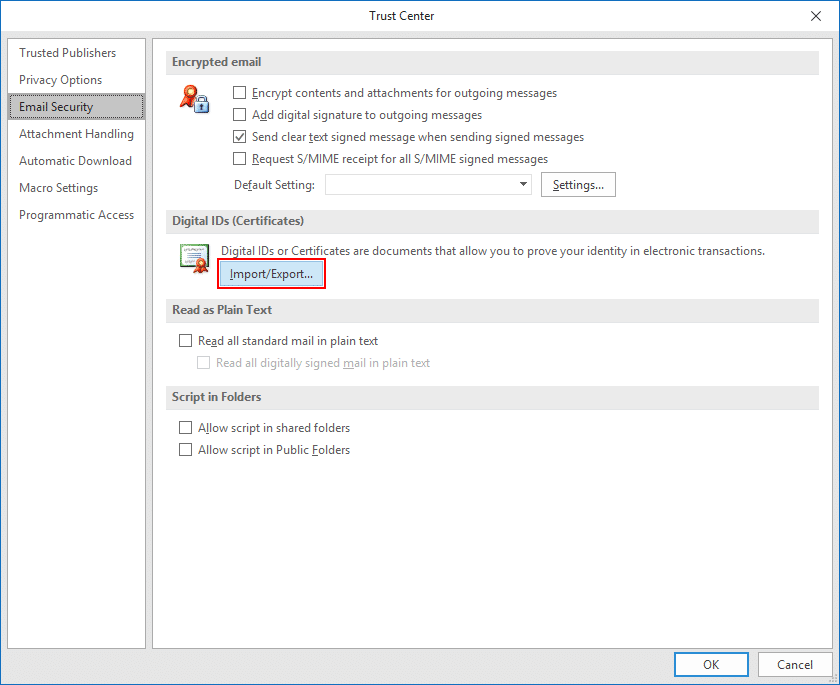
Task: Open Trusted Publishers section
Action: pyautogui.click(x=67, y=53)
